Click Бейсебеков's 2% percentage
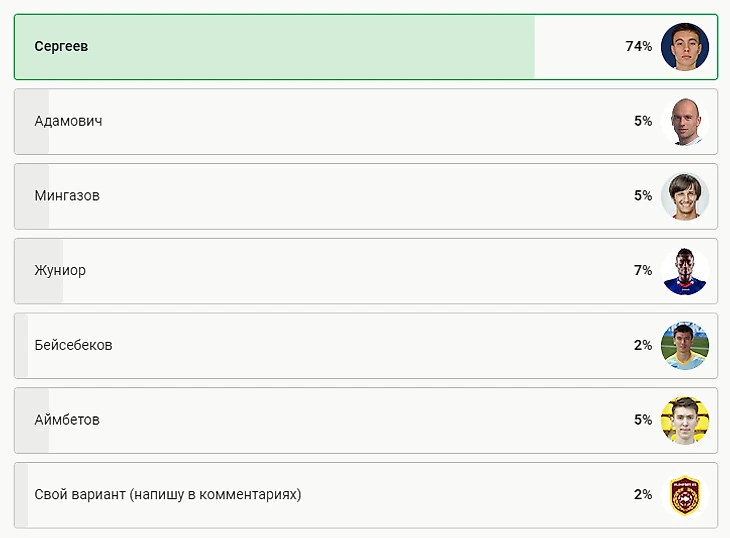 tap(642, 346)
